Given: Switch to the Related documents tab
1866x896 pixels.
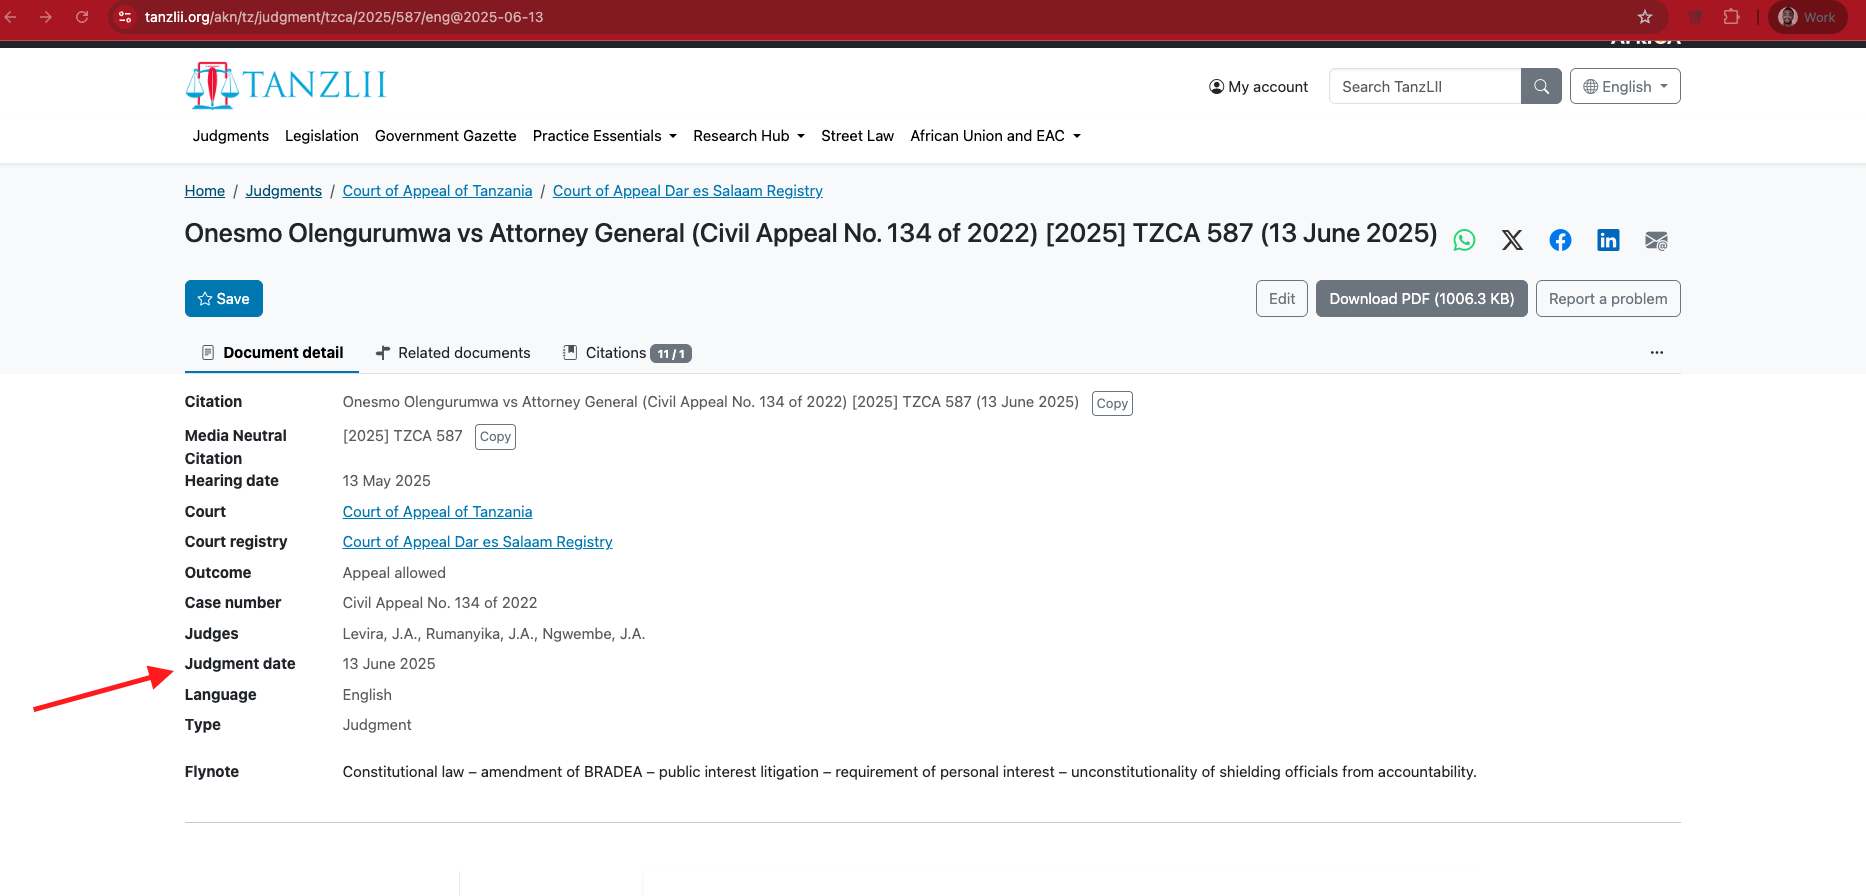Looking at the screenshot, I should pos(453,353).
